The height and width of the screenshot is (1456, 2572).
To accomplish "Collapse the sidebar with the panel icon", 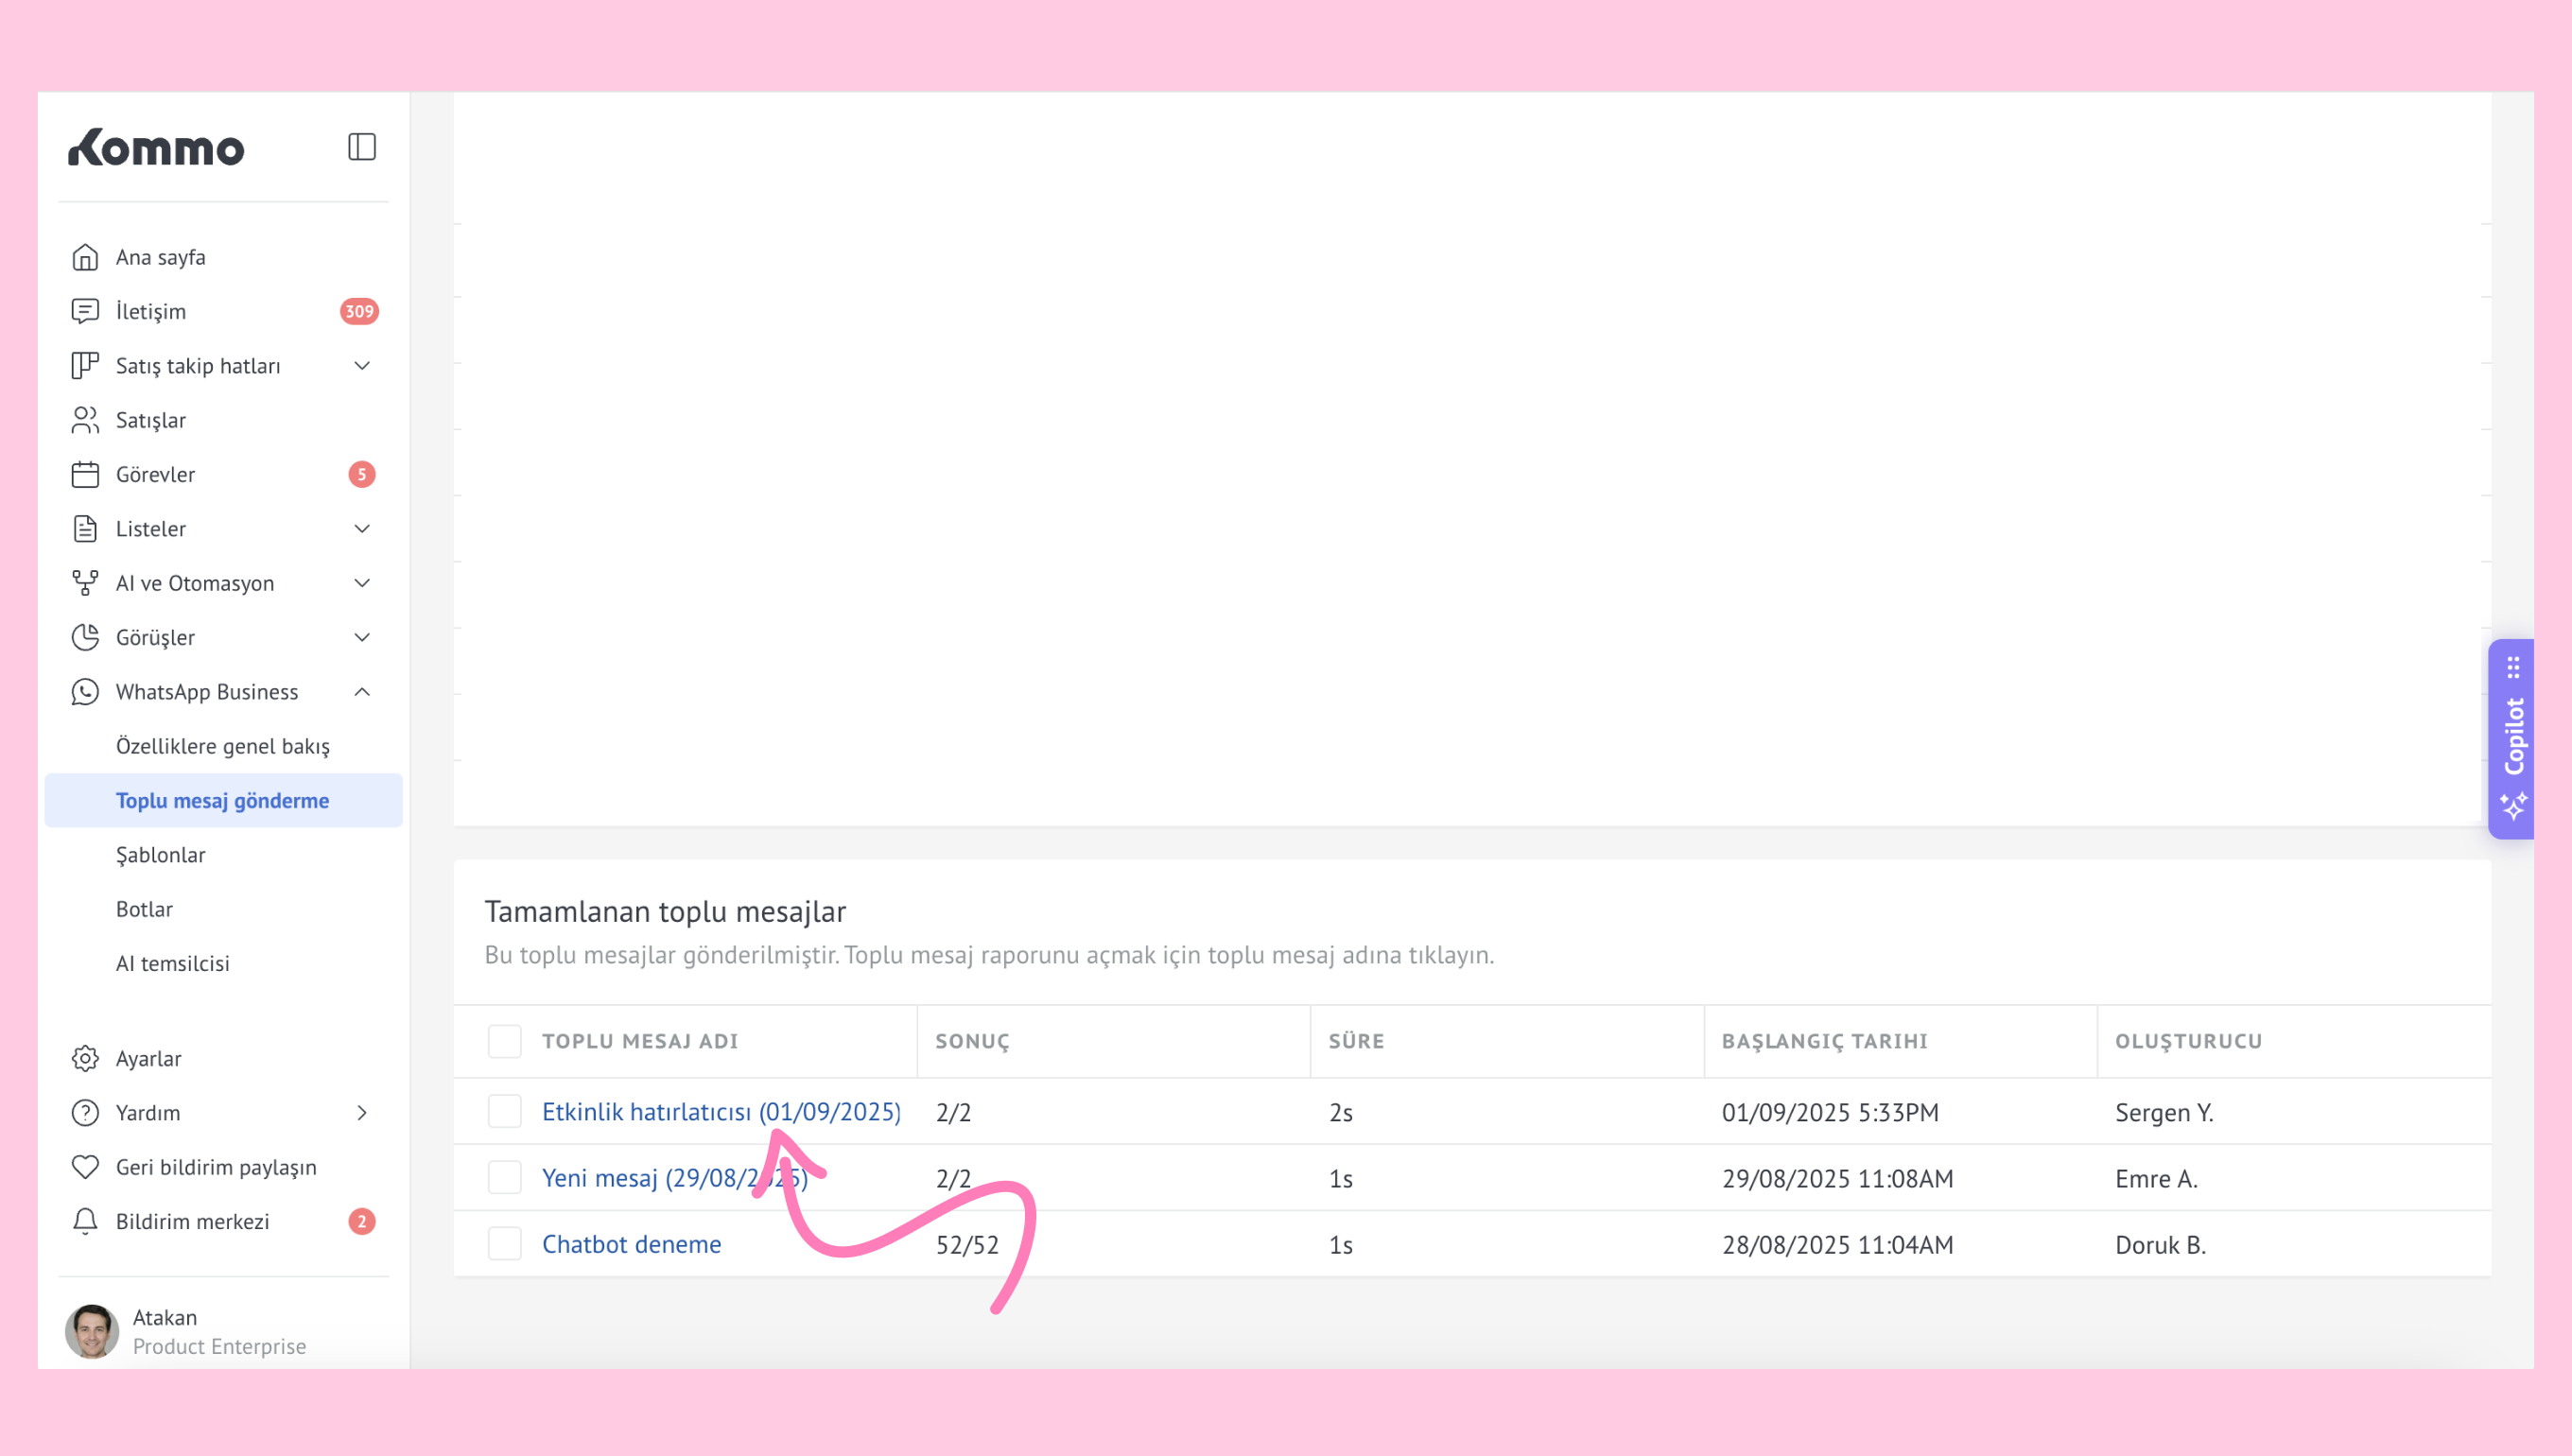I will tap(361, 147).
